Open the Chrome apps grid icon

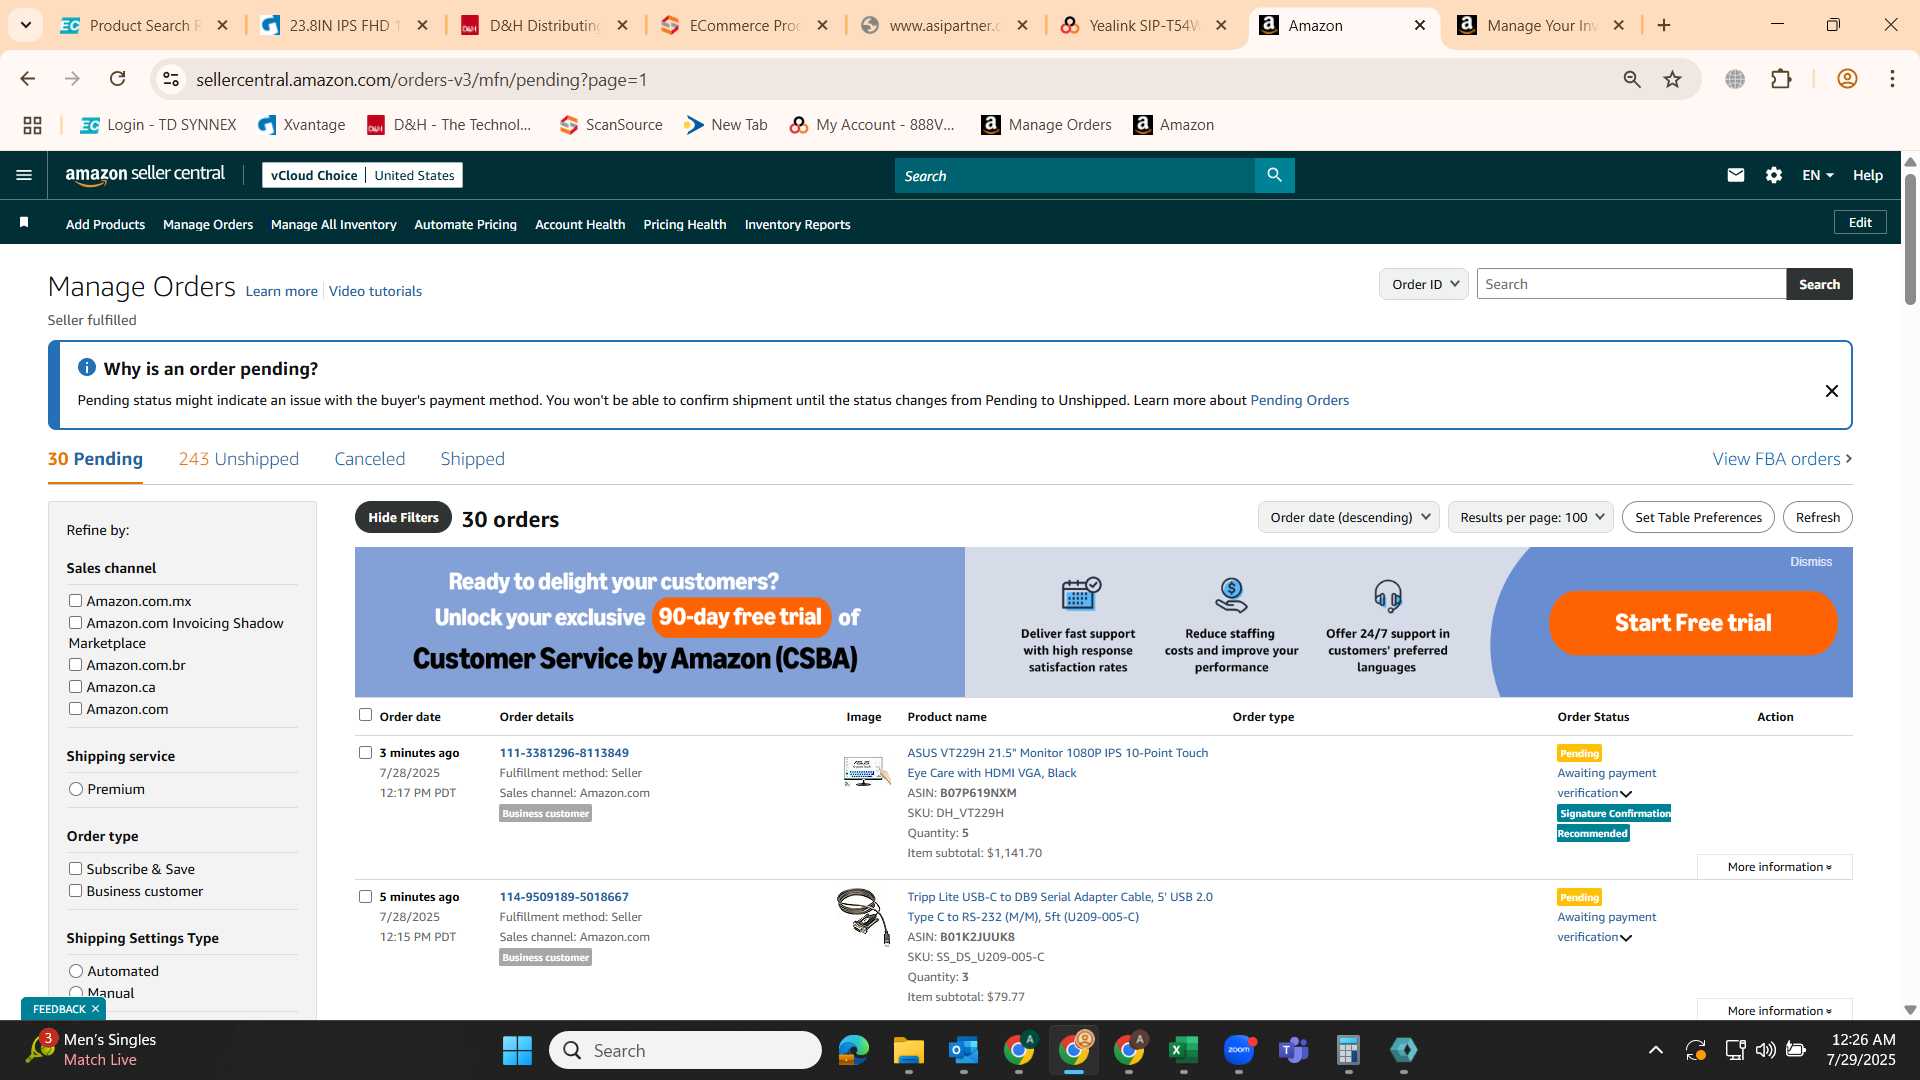(32, 125)
